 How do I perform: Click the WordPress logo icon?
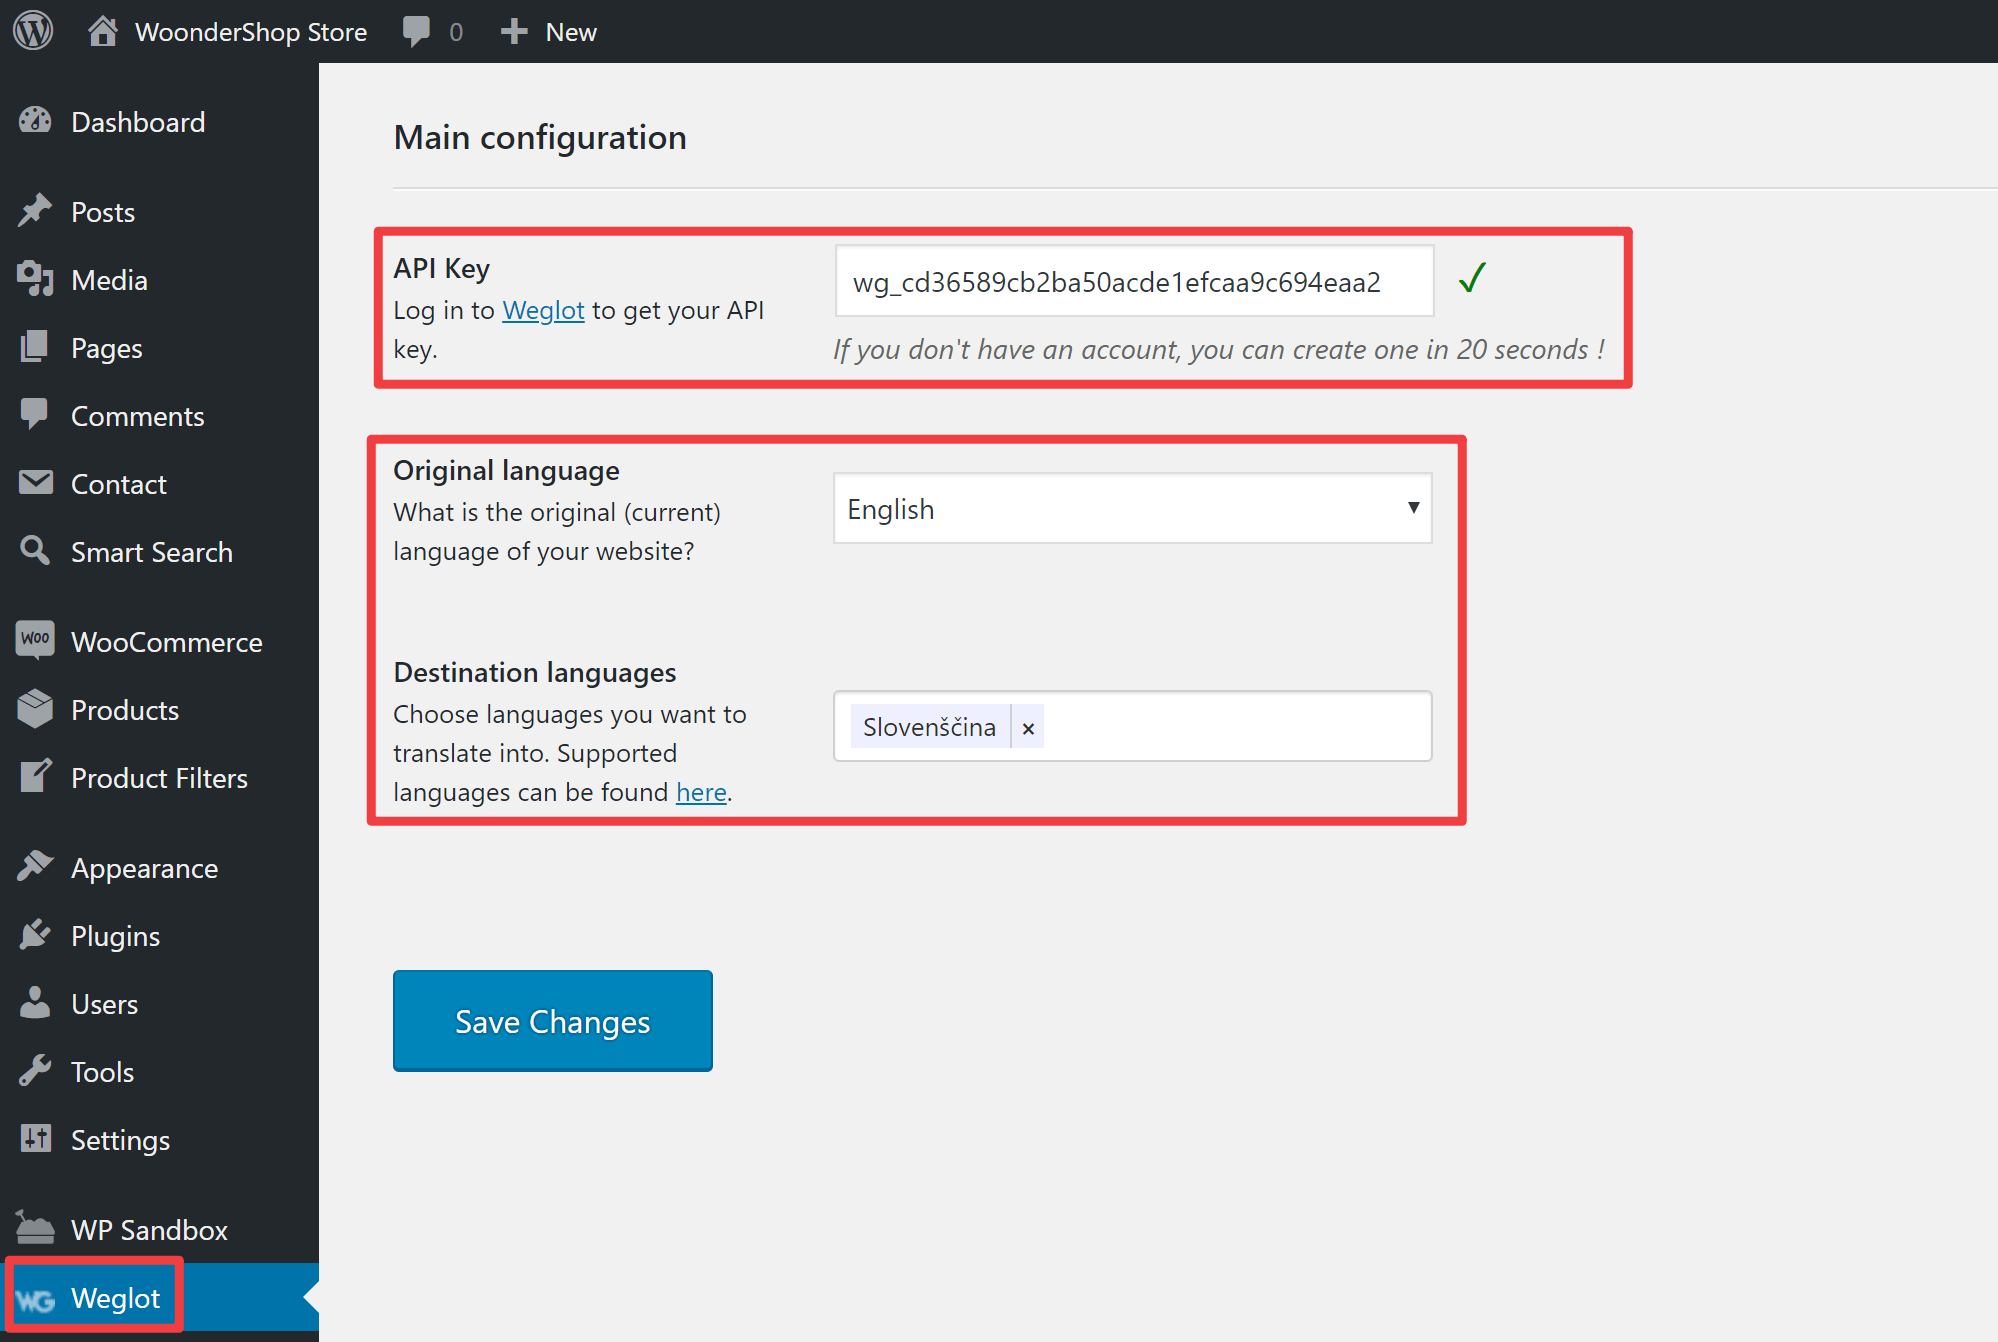tap(33, 31)
